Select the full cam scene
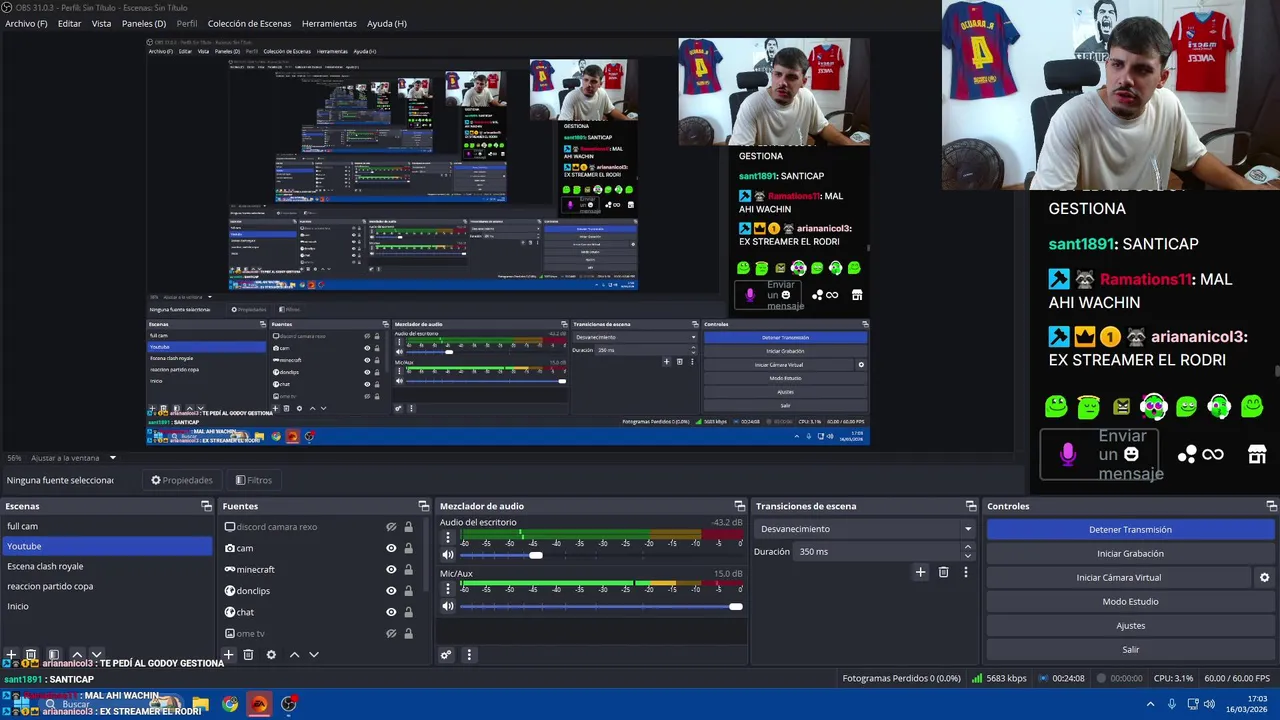Screen dimensions: 1280x720 (107, 526)
